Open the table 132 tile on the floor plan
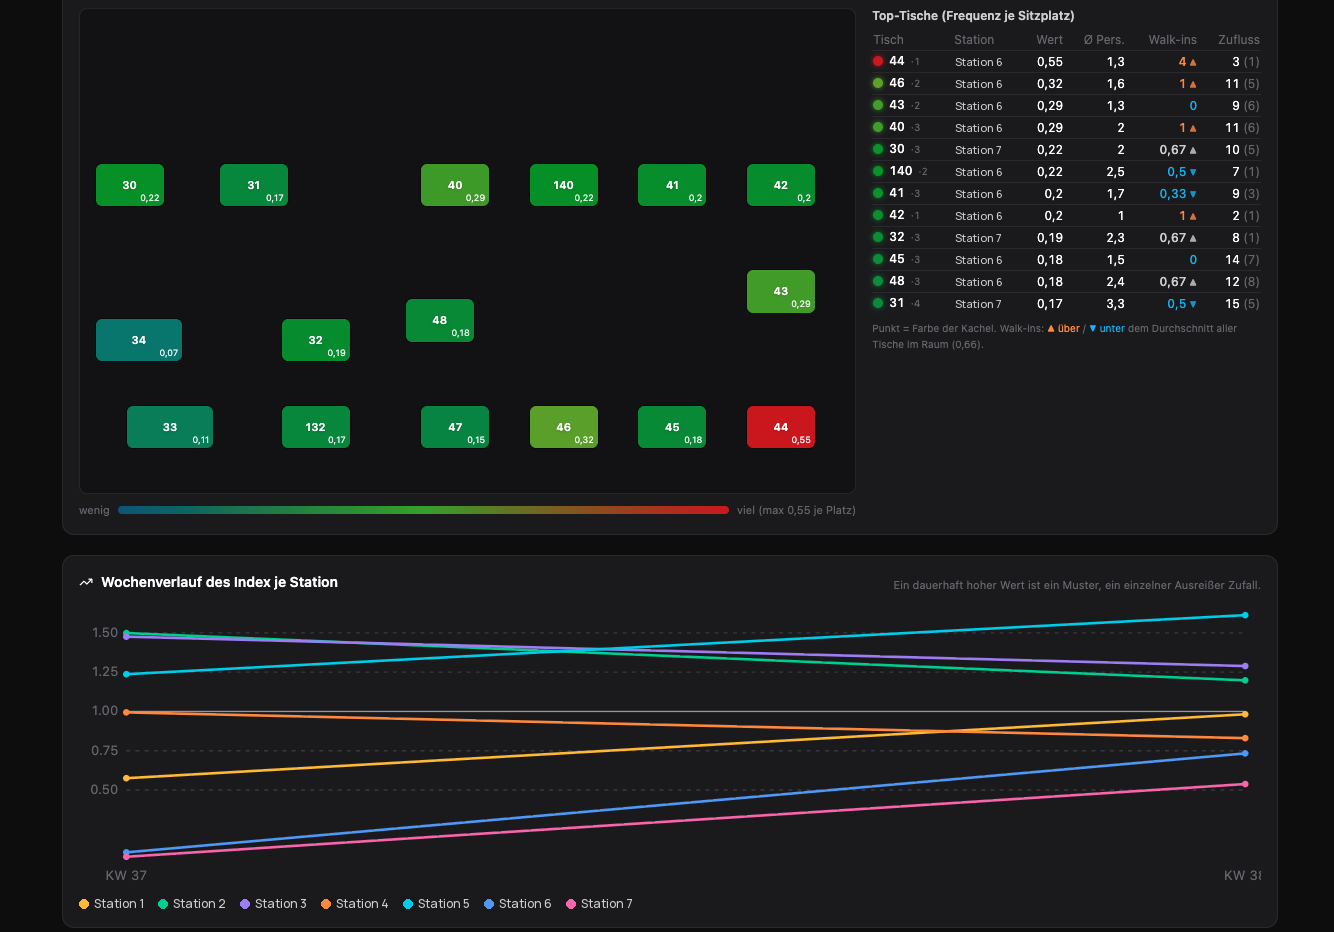This screenshot has height=932, width=1334. (x=316, y=427)
